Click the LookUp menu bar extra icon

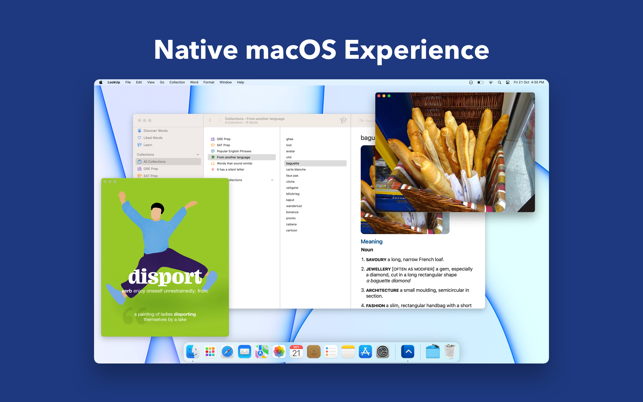coord(471,82)
